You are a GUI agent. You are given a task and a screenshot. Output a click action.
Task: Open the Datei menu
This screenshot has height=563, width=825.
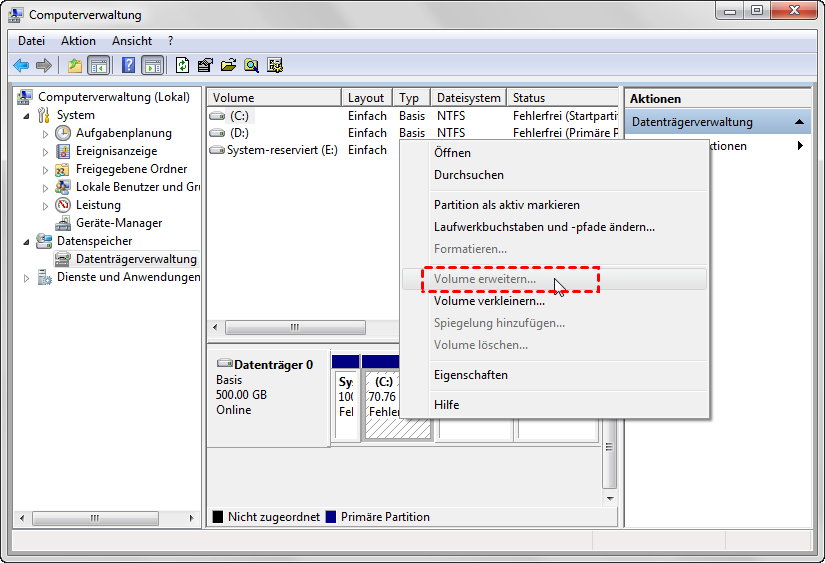[x=31, y=41]
